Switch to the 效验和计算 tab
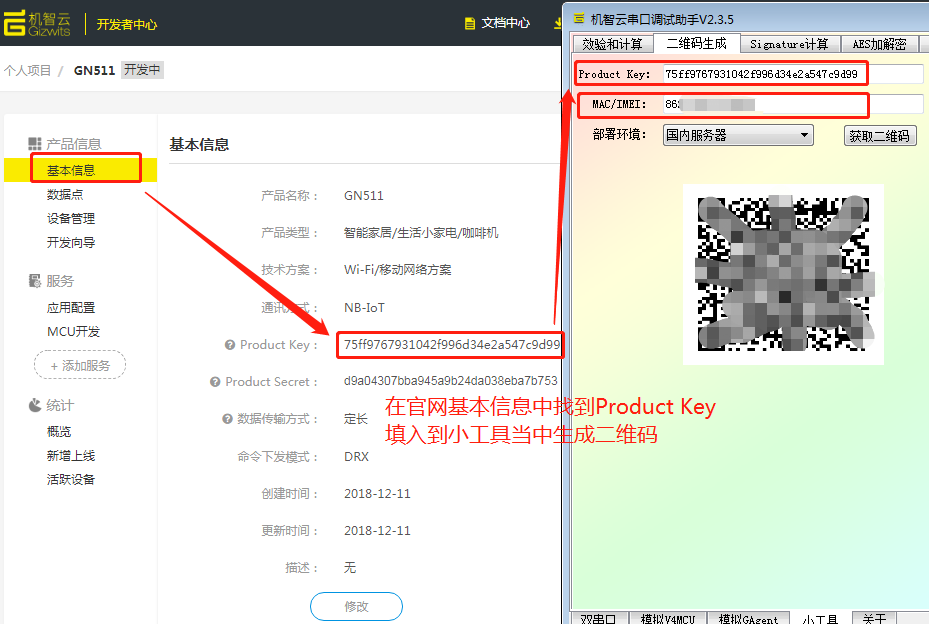The height and width of the screenshot is (624, 929). [x=612, y=44]
